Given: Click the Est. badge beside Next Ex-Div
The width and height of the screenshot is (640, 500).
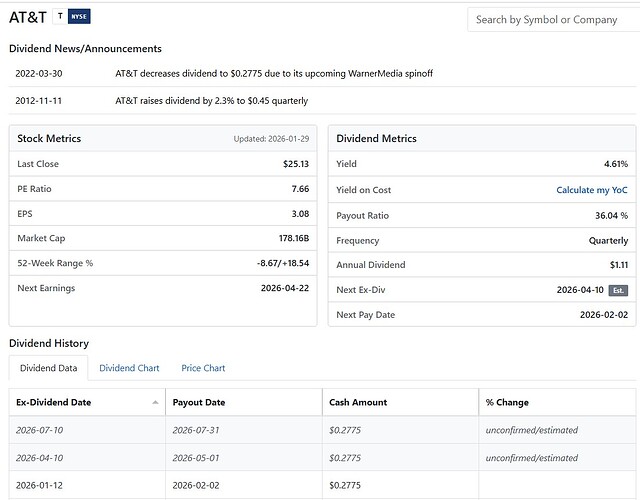Looking at the screenshot, I should coord(619,290).
